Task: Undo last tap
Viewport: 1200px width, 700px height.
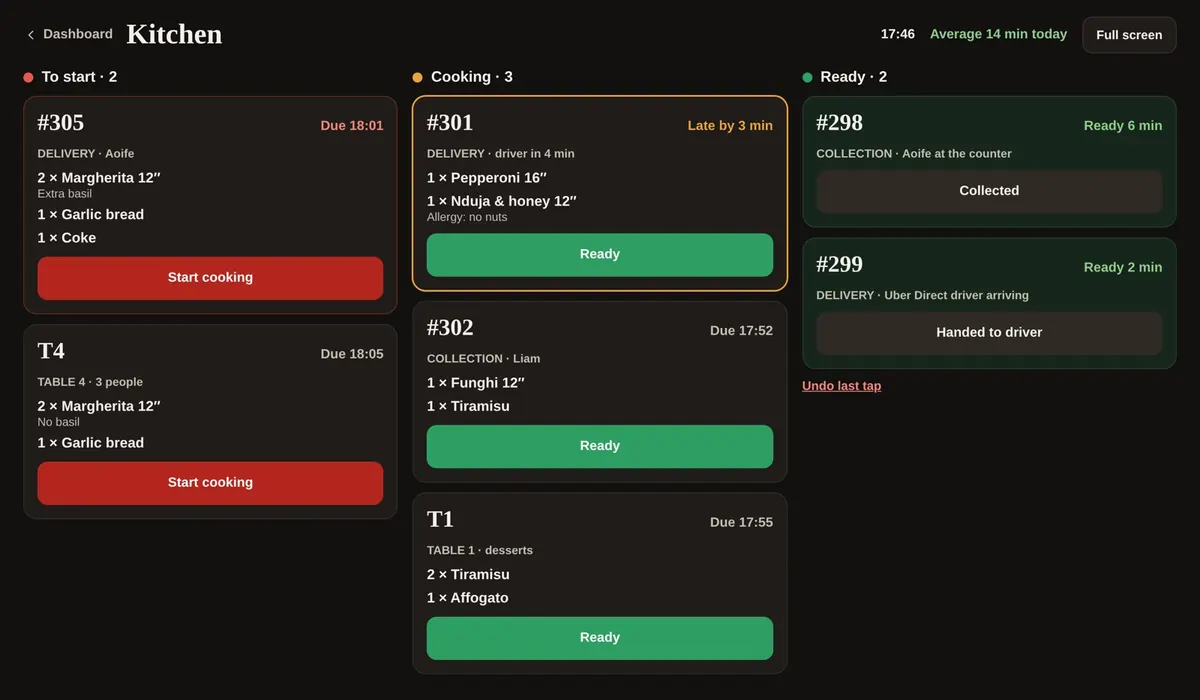Action: 841,386
